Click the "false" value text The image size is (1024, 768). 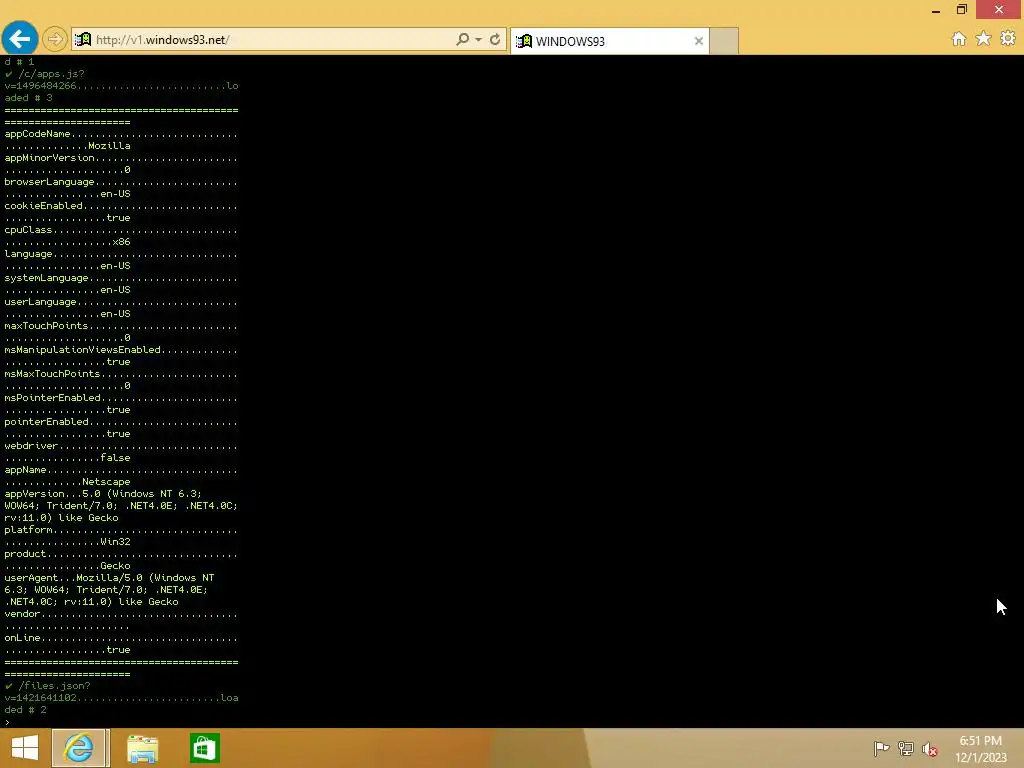coord(115,458)
